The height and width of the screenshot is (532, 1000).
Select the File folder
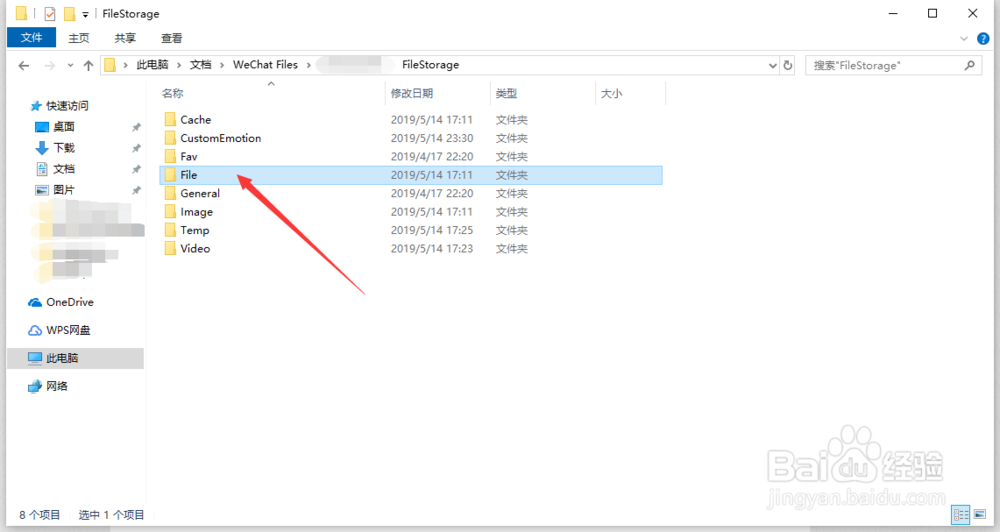411,175
